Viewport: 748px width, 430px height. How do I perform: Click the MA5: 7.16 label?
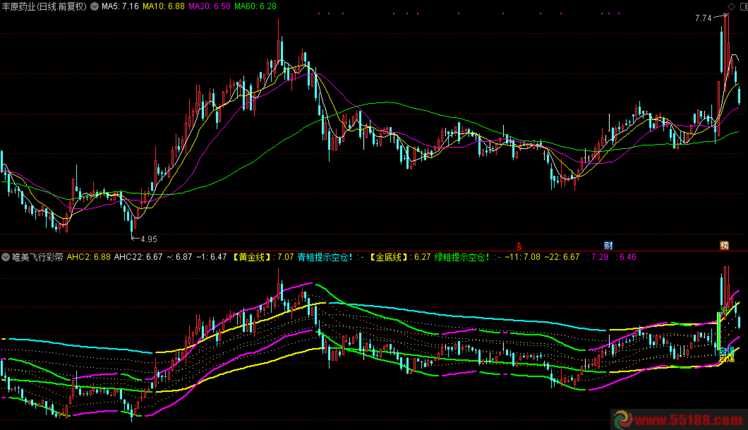[x=120, y=7]
